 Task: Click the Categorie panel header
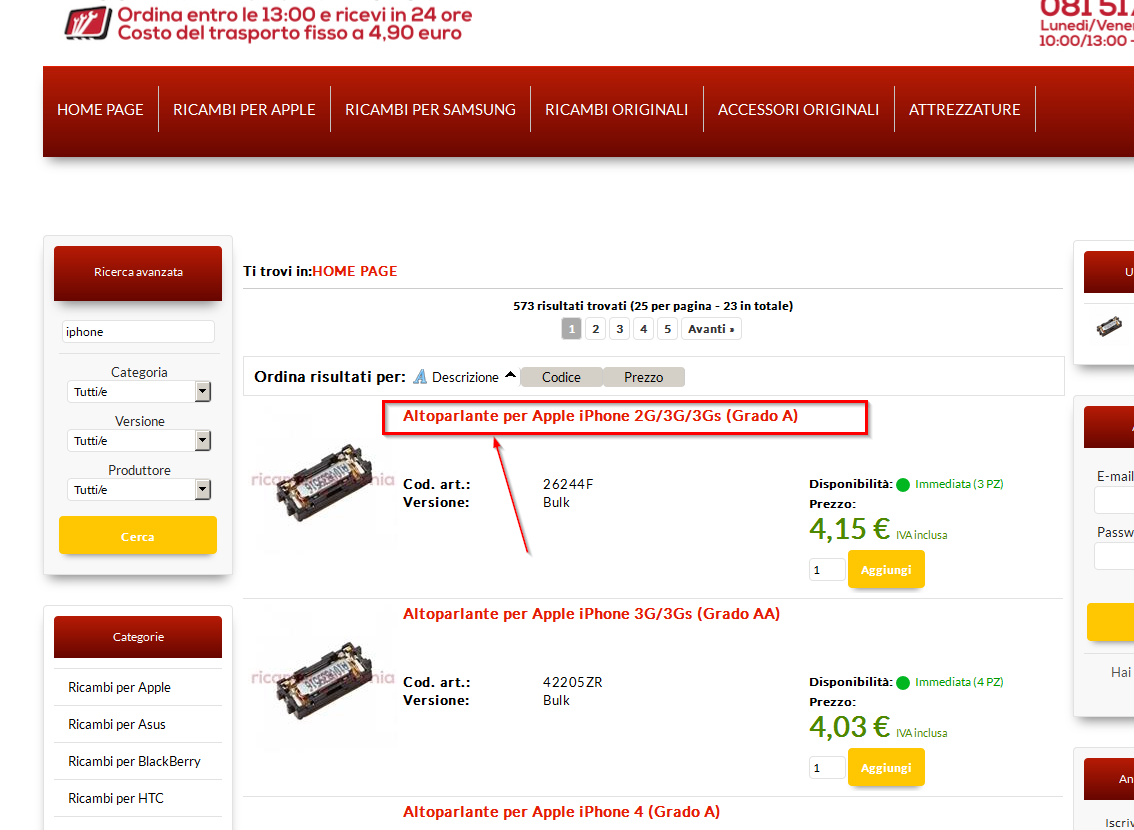(x=138, y=637)
